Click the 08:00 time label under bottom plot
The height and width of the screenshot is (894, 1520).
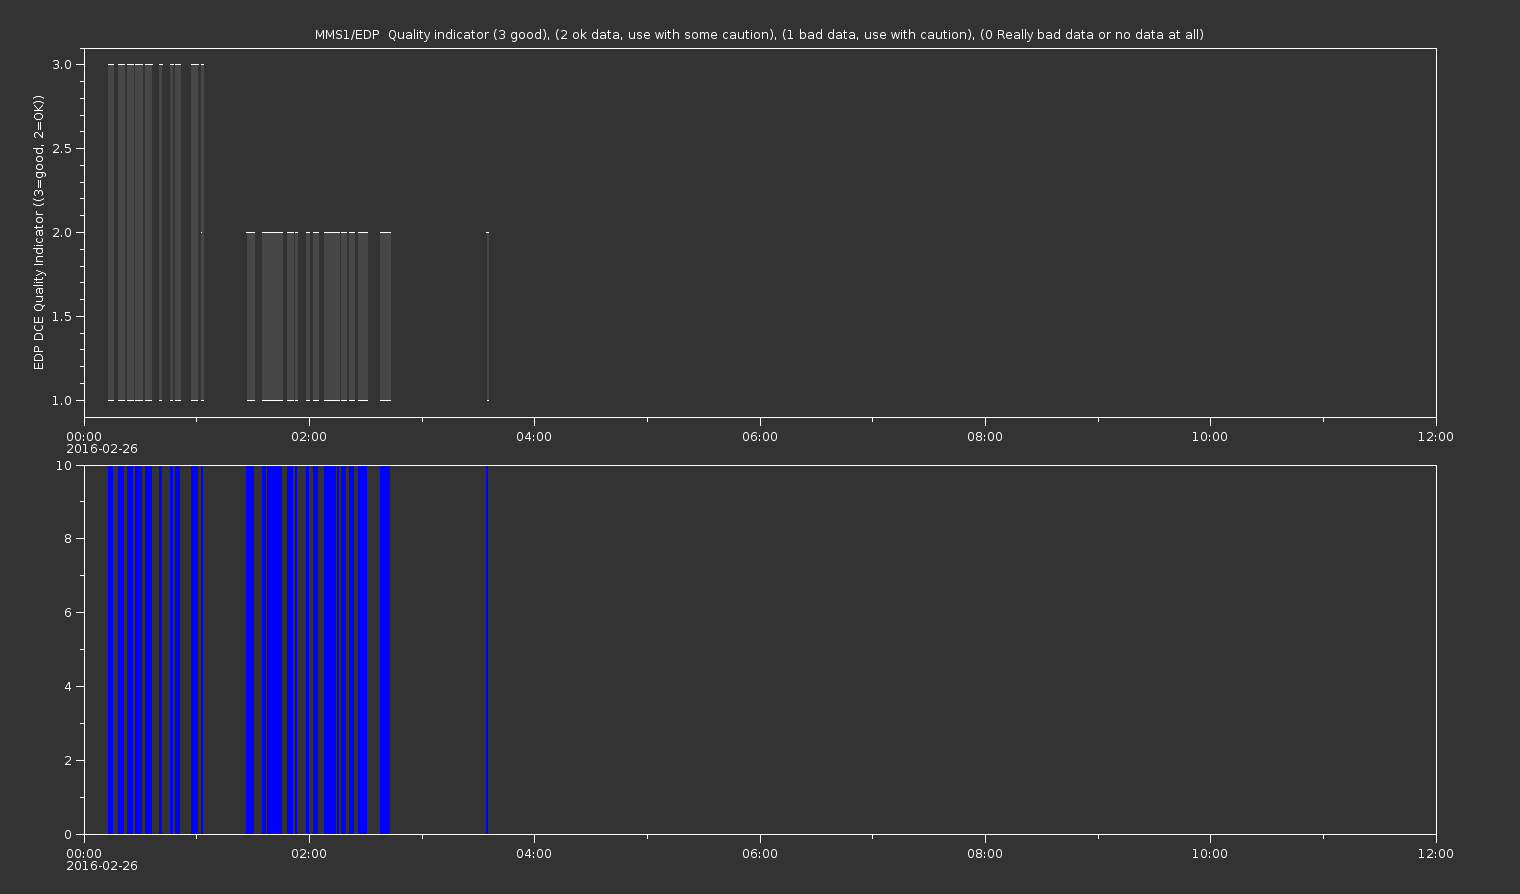pyautogui.click(x=985, y=854)
